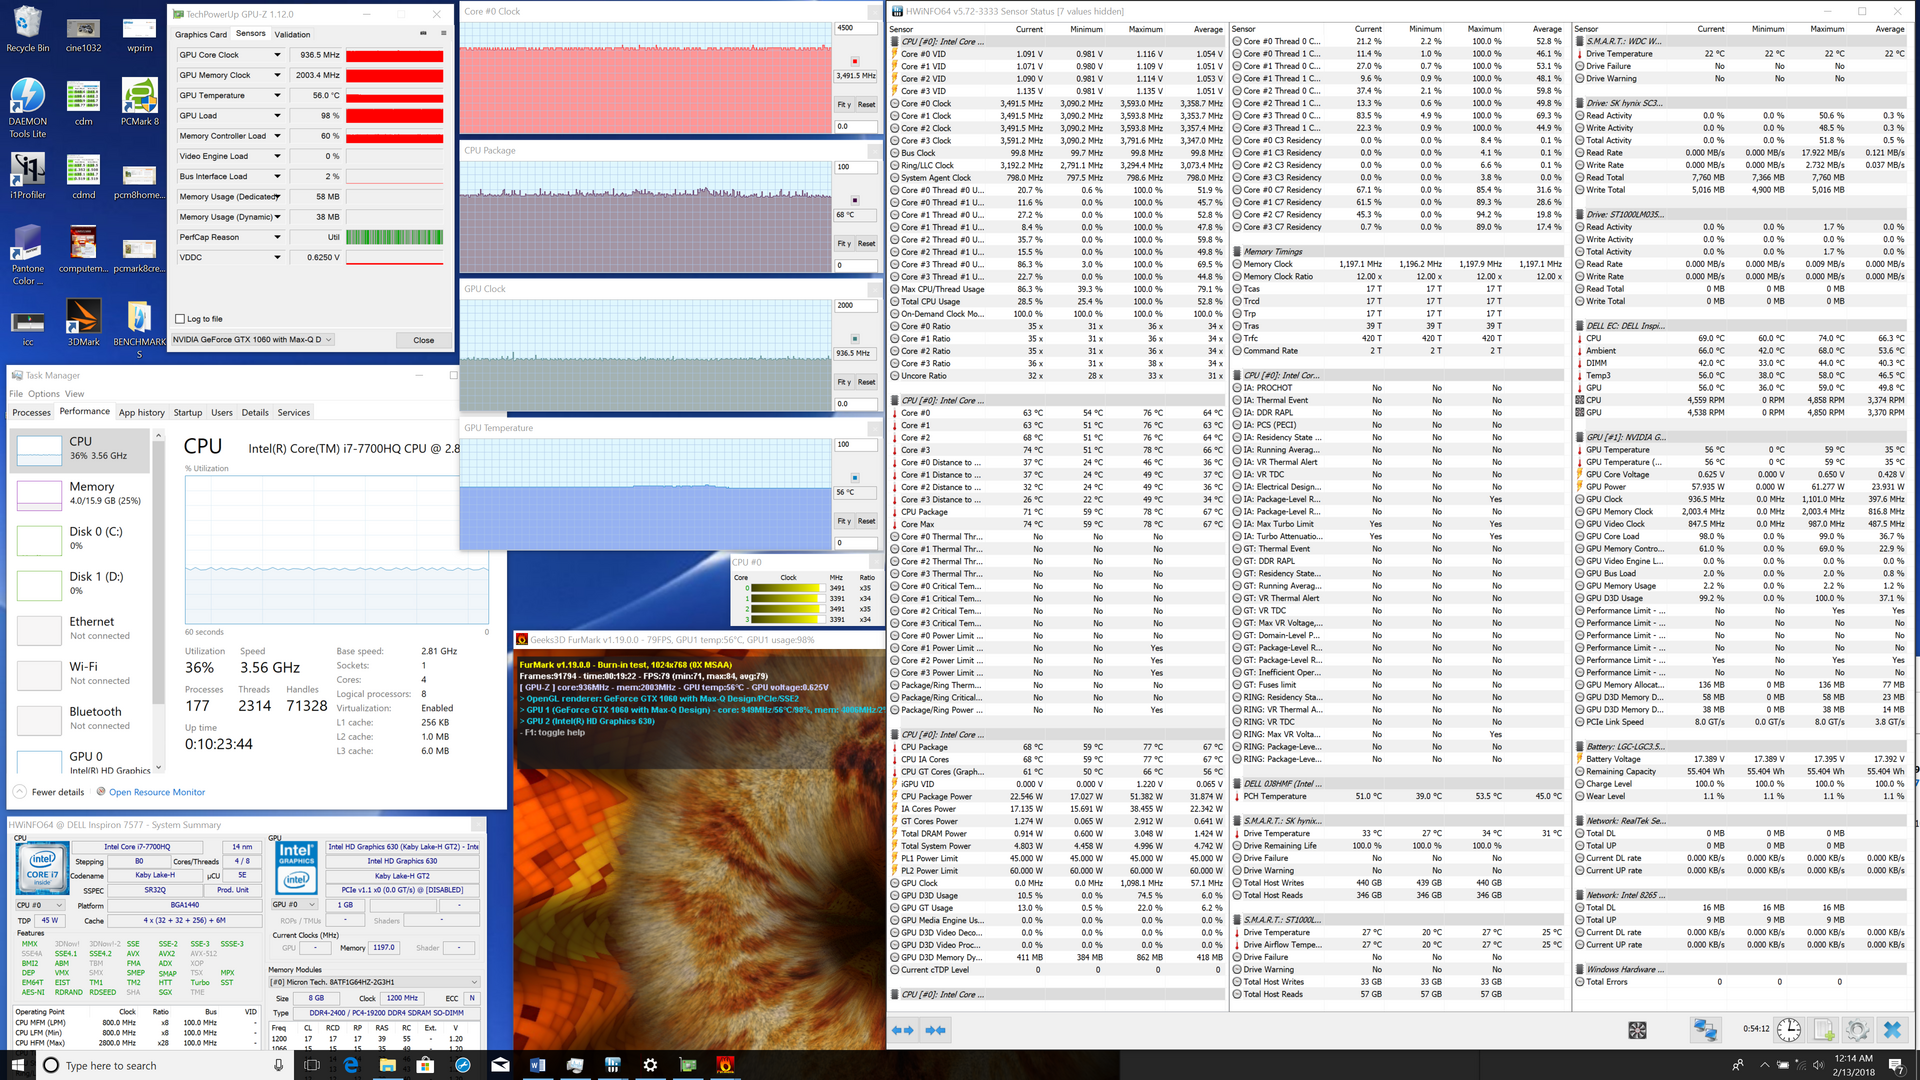This screenshot has width=1920, height=1080.
Task: Open Microsoft Store taskbar icon
Action: click(425, 1065)
